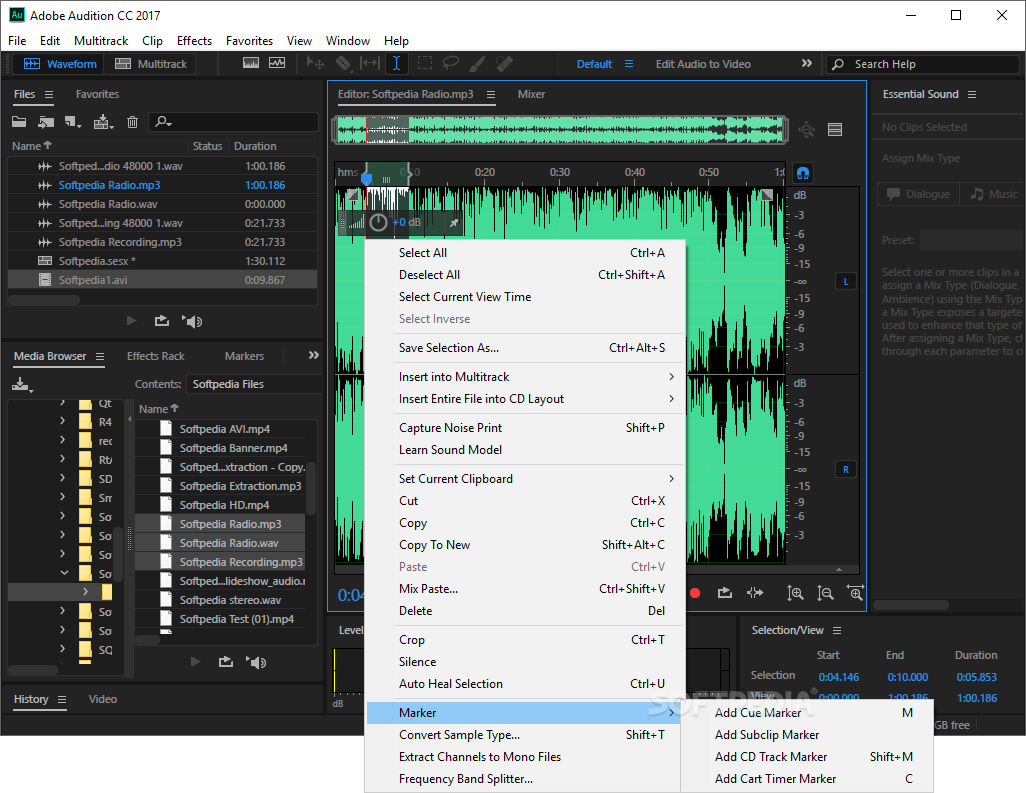The width and height of the screenshot is (1026, 793).
Task: Click Zoom Out Amplitude icon
Action: [825, 593]
